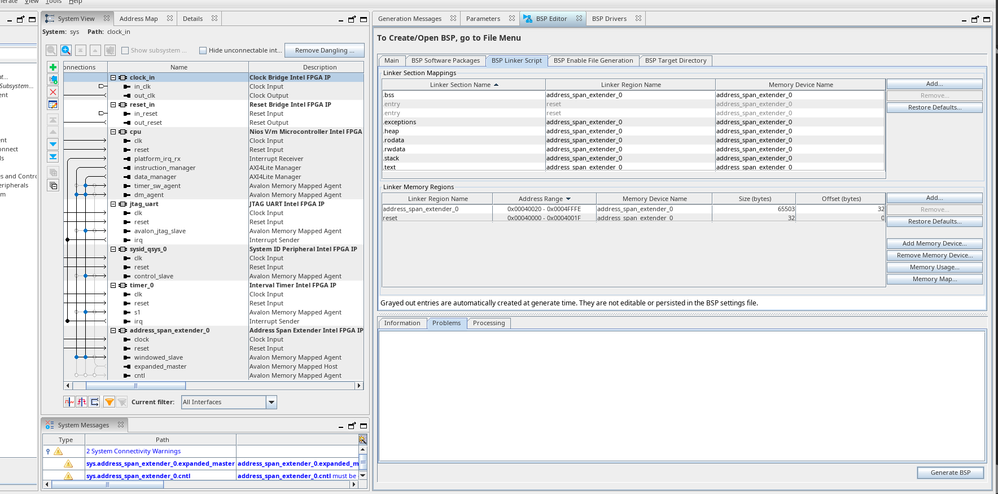This screenshot has height=494, width=998.
Task: Collapse the timer_0 component tree node
Action: 114,285
